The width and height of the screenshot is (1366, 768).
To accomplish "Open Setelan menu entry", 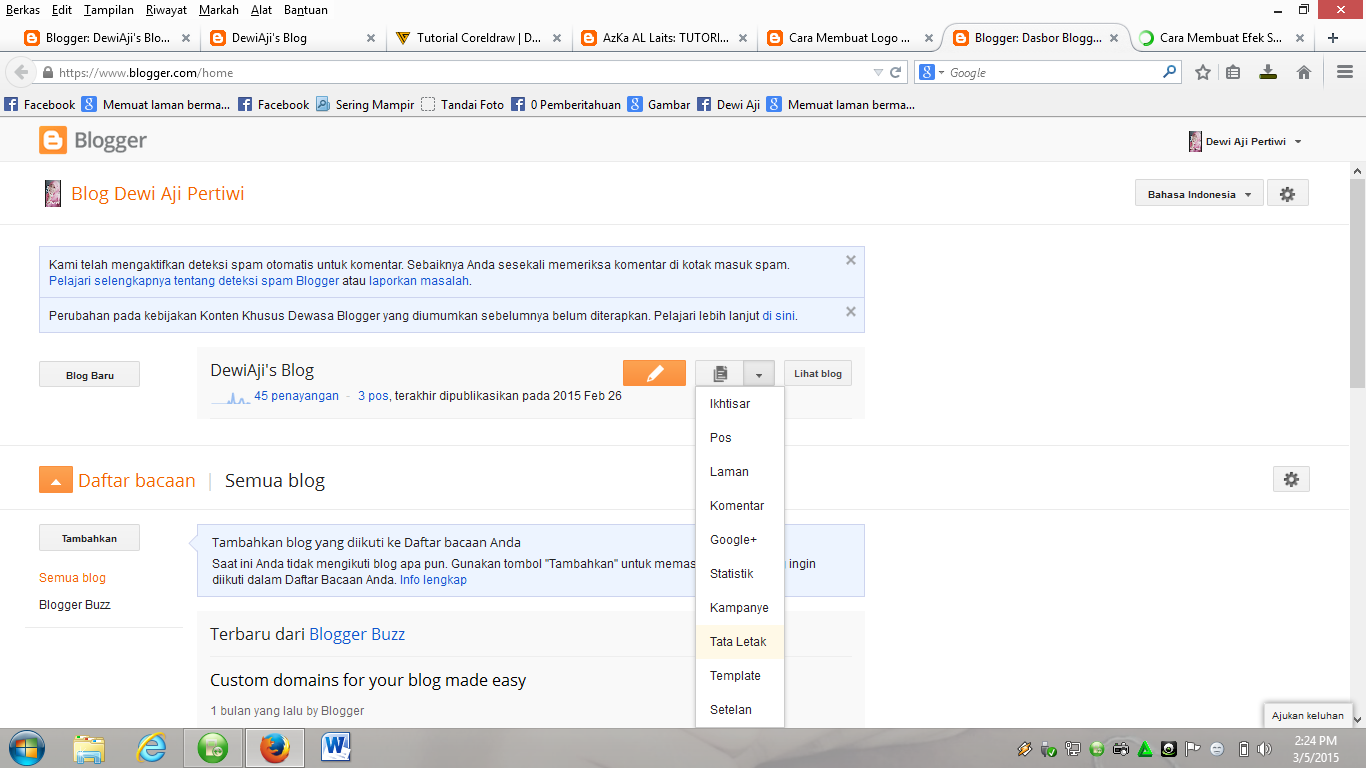I will tap(740, 710).
